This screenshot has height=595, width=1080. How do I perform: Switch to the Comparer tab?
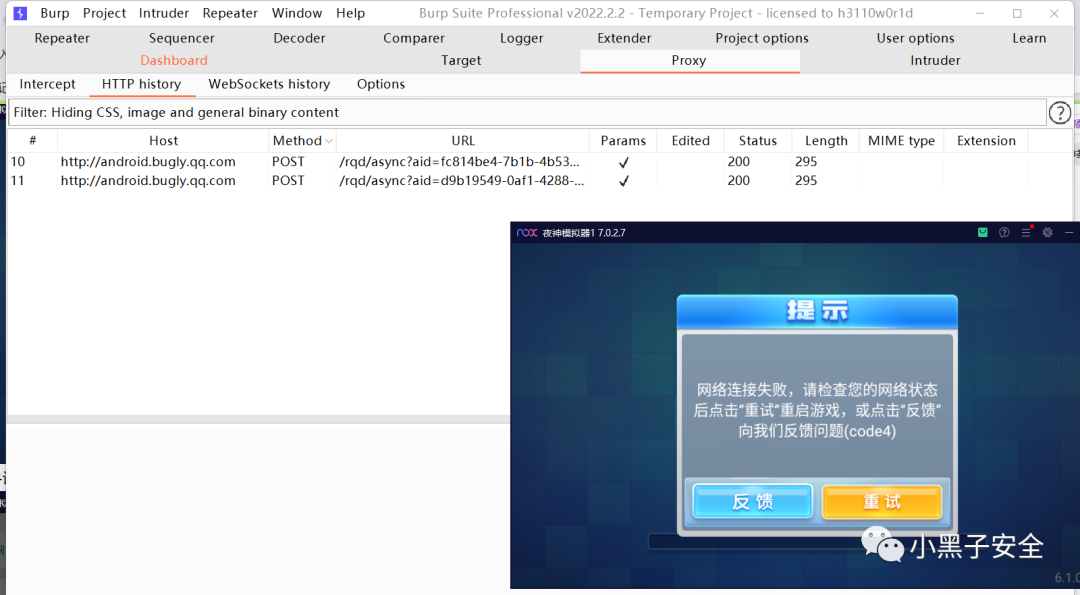pyautogui.click(x=414, y=38)
